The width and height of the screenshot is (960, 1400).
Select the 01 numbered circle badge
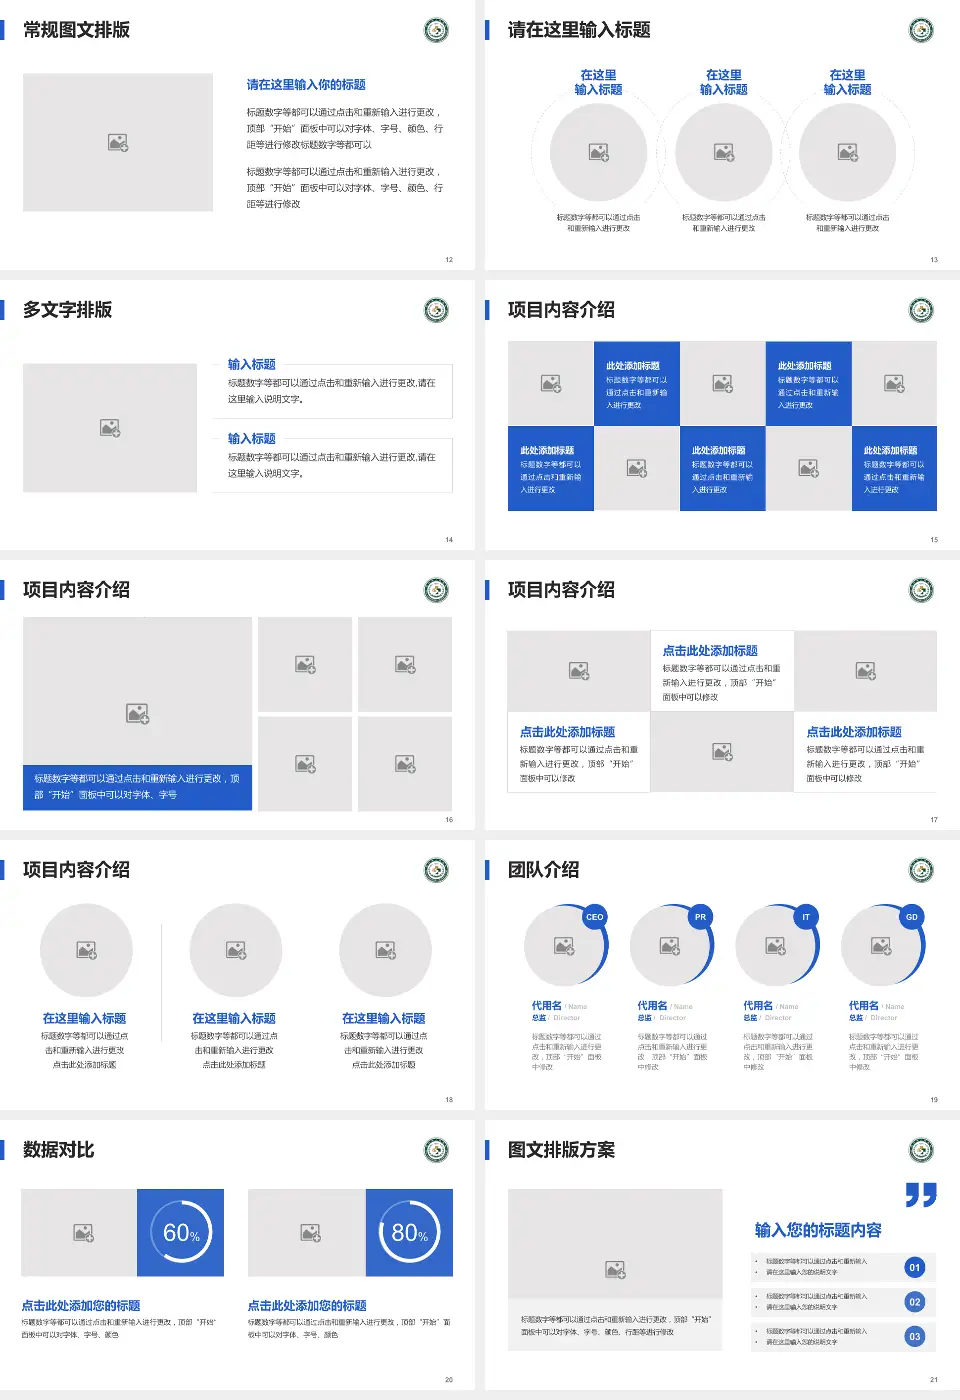(x=914, y=1268)
